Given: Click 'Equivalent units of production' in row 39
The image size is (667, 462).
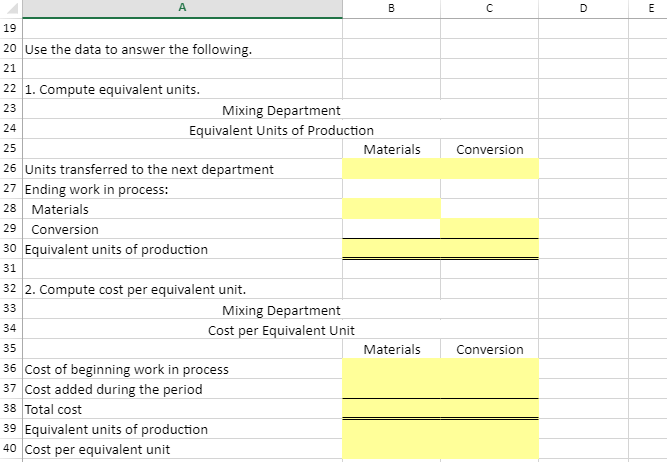Looking at the screenshot, I should pyautogui.click(x=116, y=429).
